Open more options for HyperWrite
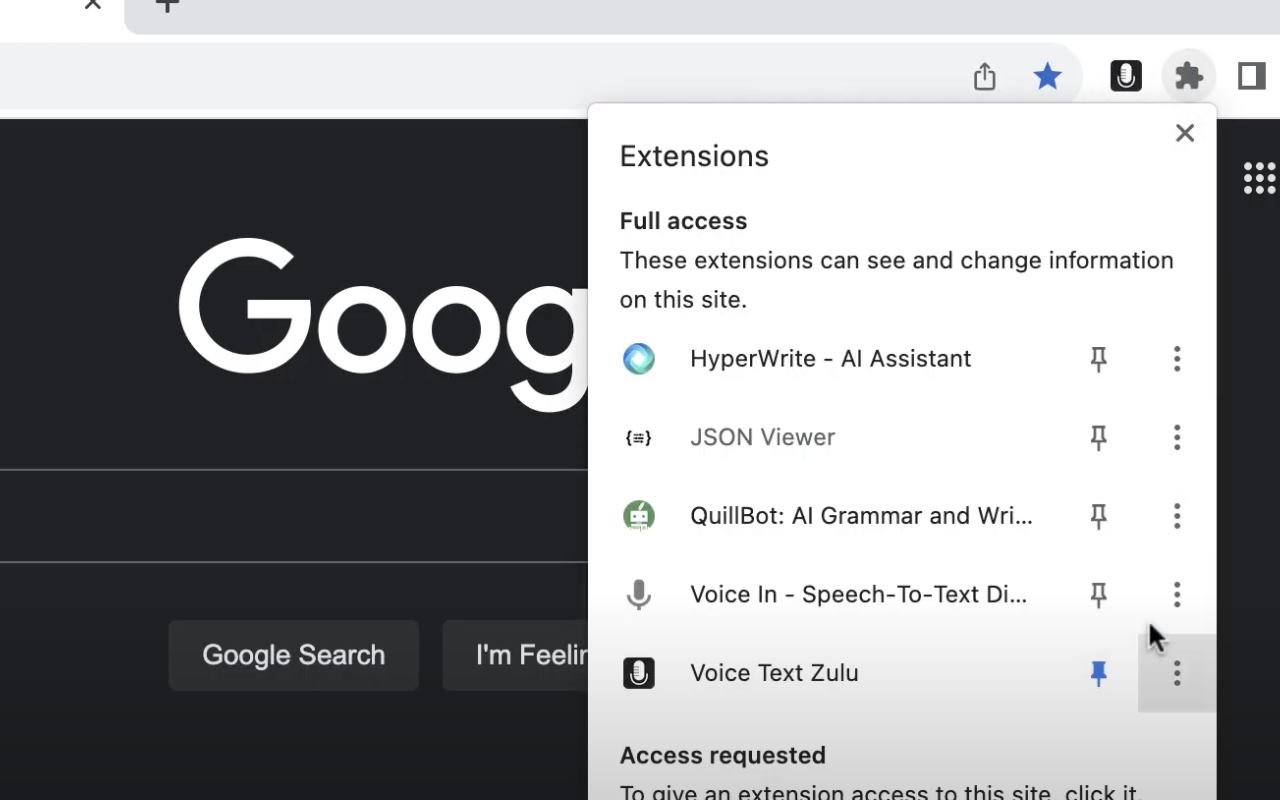The image size is (1280, 800). click(x=1177, y=358)
